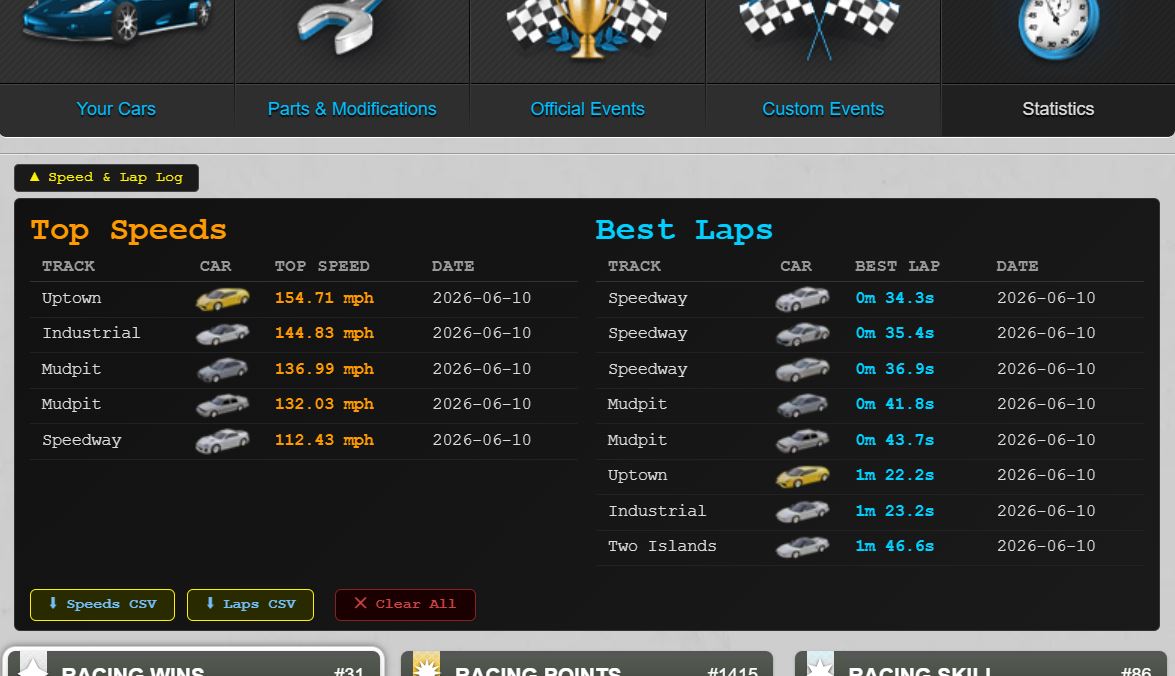1175x676 pixels.
Task: Open the Your Cars tab
Action: [x=116, y=109]
